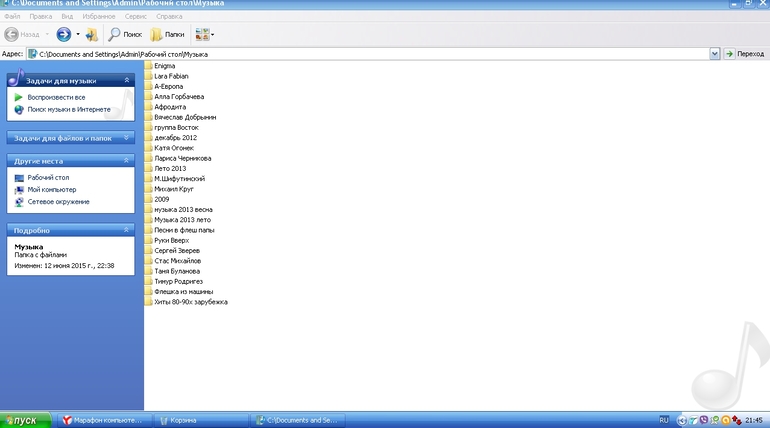Open the address bar dropdown arrow
The image size is (770, 428).
(x=714, y=53)
